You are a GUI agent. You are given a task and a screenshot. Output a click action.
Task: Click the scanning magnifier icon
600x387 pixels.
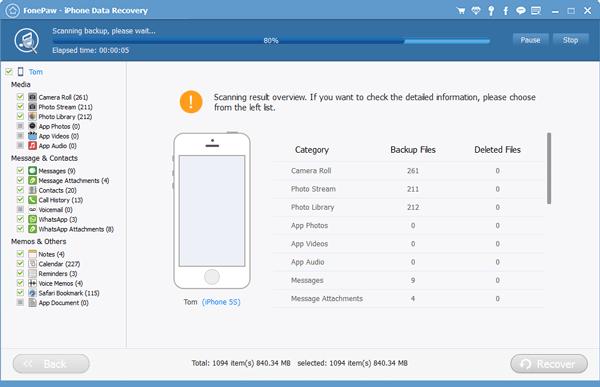coord(27,41)
